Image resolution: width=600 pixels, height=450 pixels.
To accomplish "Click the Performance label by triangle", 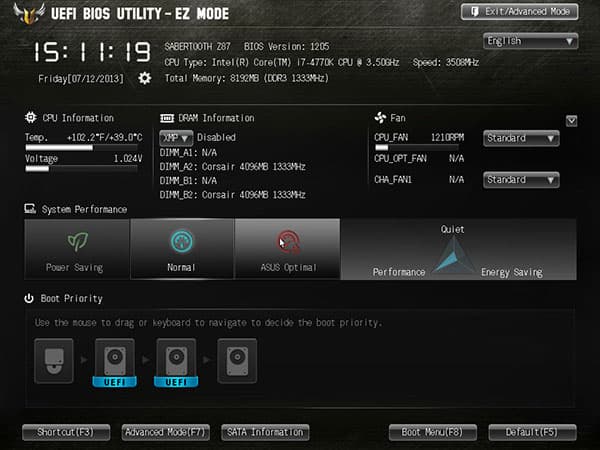I will [399, 272].
